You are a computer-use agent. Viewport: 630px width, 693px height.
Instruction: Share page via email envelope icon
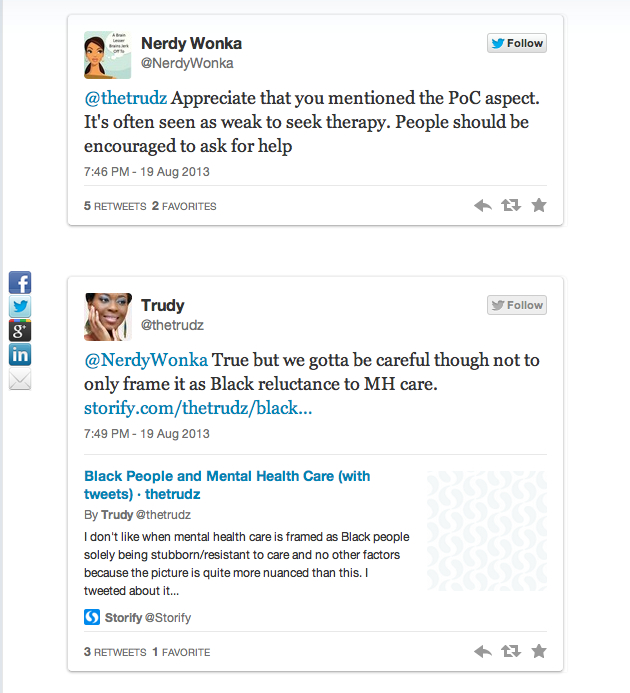pos(20,379)
